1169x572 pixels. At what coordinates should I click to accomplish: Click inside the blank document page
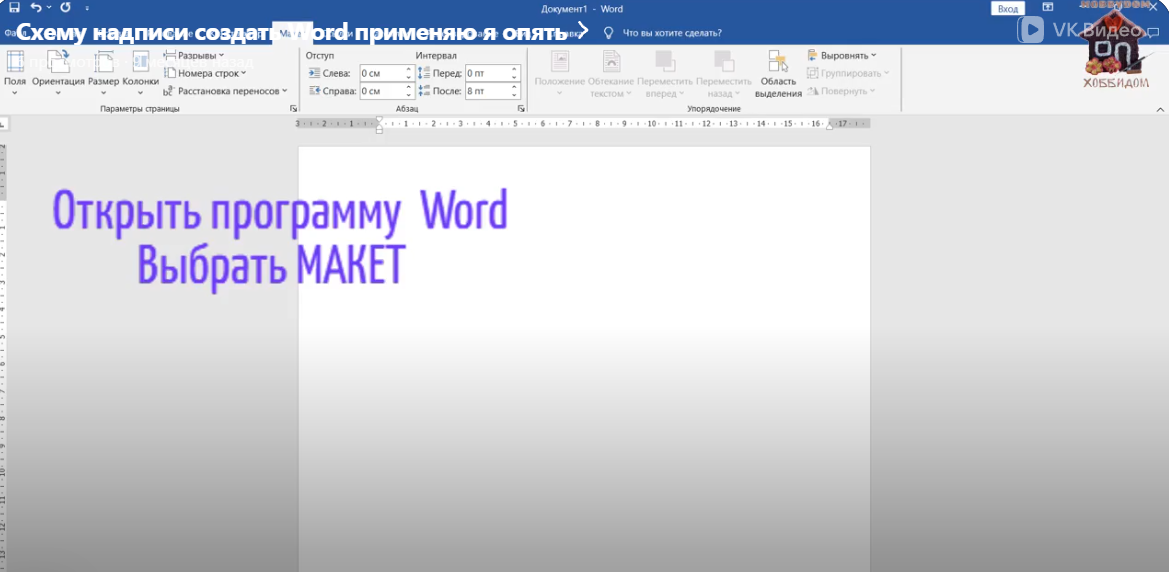584,359
